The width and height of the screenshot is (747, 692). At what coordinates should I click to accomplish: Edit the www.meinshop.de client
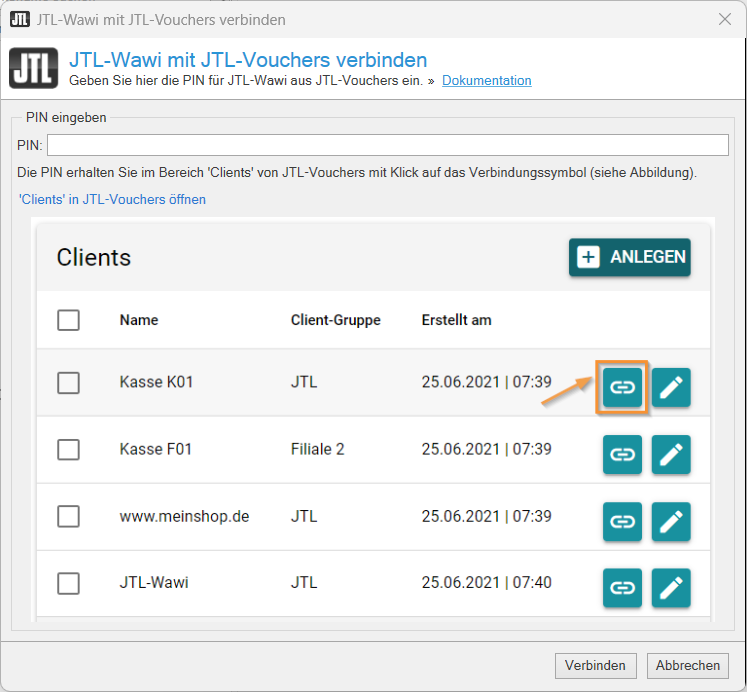pyautogui.click(x=671, y=521)
